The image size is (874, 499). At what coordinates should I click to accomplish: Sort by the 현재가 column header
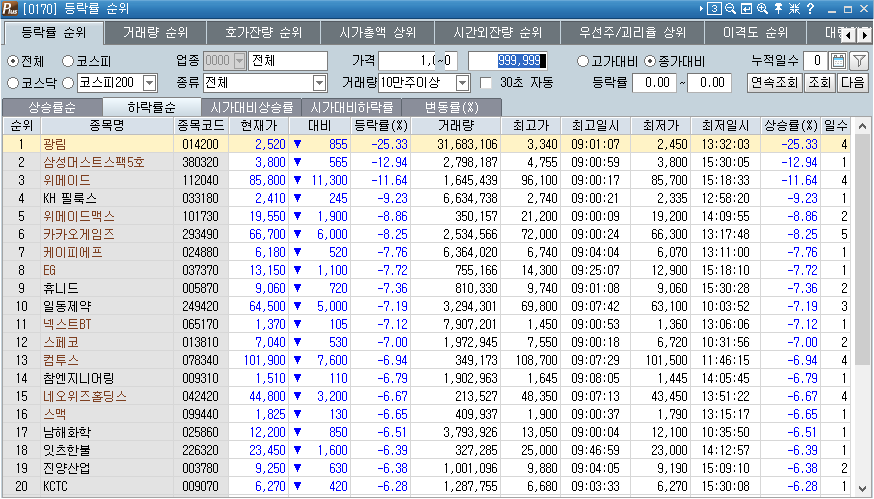[258, 125]
